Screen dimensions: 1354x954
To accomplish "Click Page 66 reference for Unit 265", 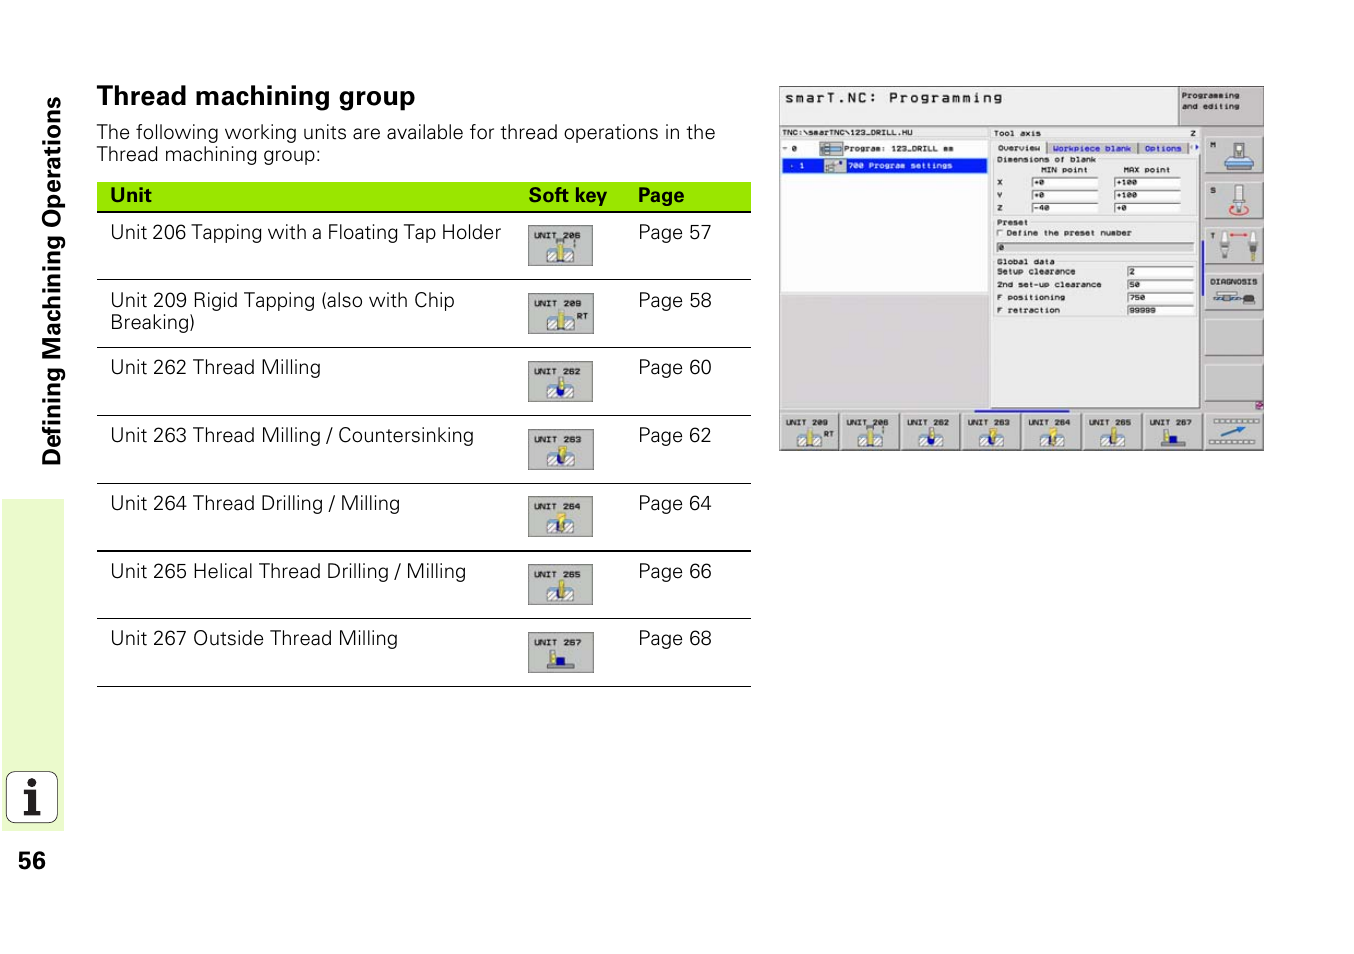I will point(675,572).
